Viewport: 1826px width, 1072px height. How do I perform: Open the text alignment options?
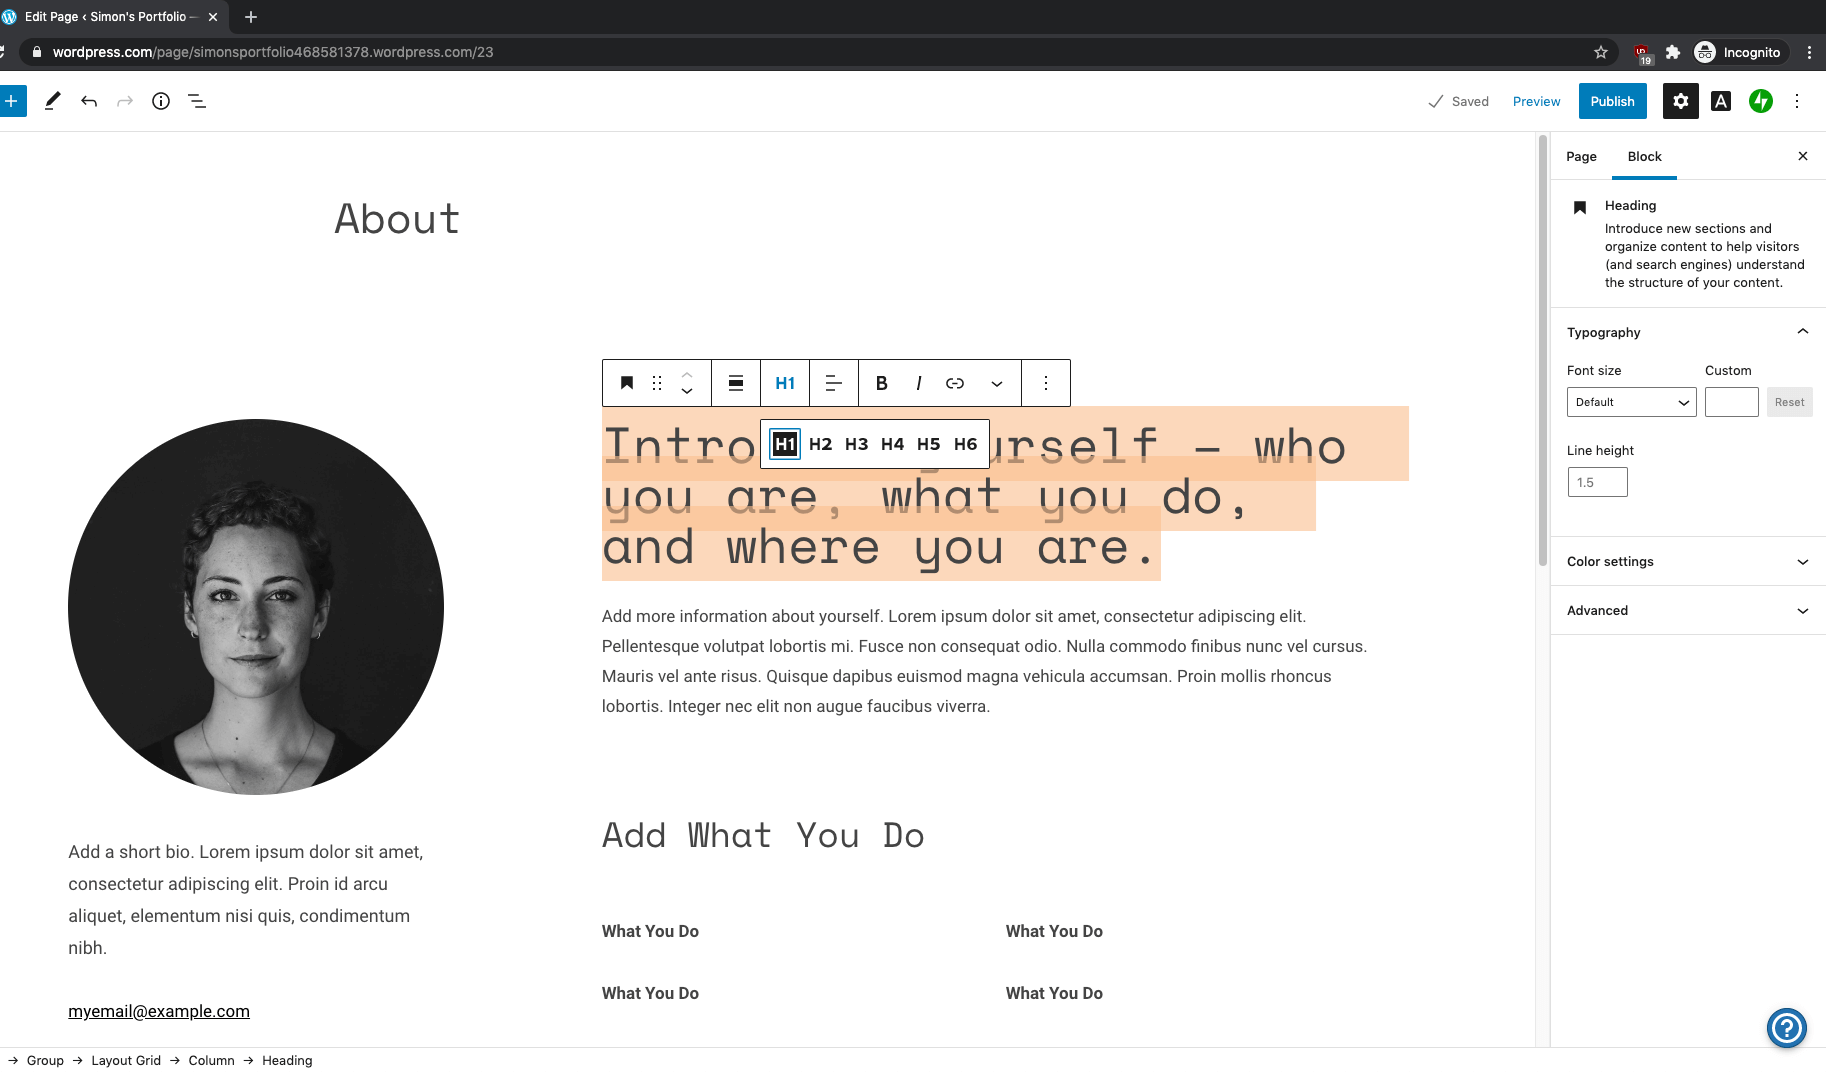pos(834,383)
